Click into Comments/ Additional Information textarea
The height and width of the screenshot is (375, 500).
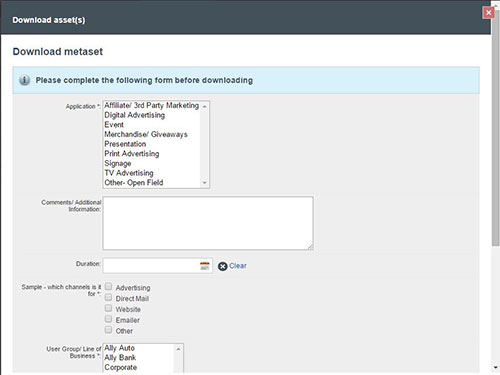tap(208, 223)
